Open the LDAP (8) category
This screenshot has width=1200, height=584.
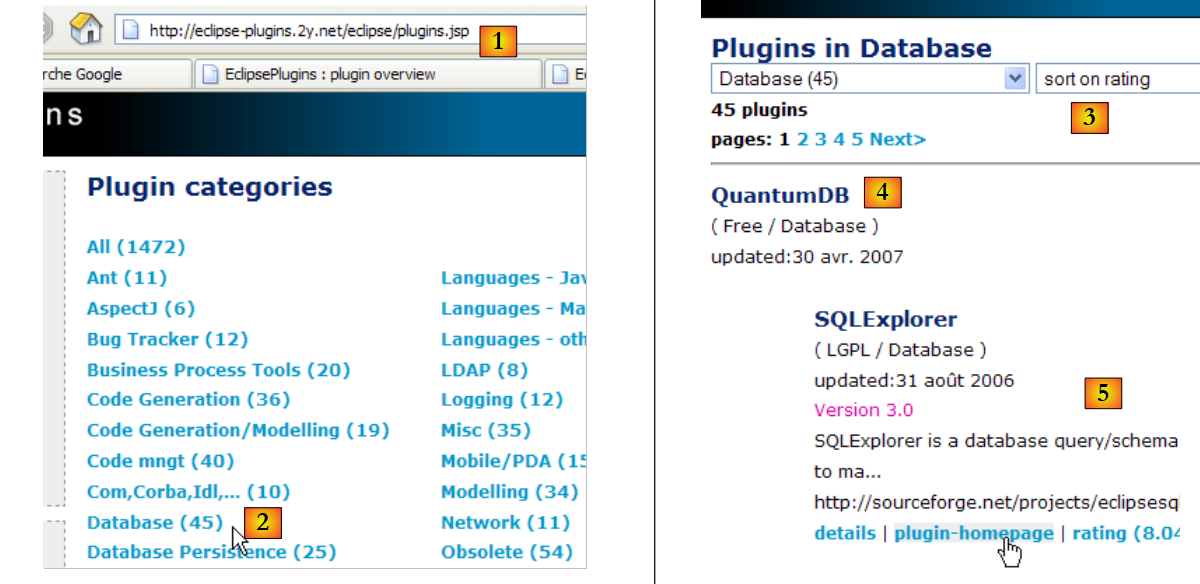484,370
